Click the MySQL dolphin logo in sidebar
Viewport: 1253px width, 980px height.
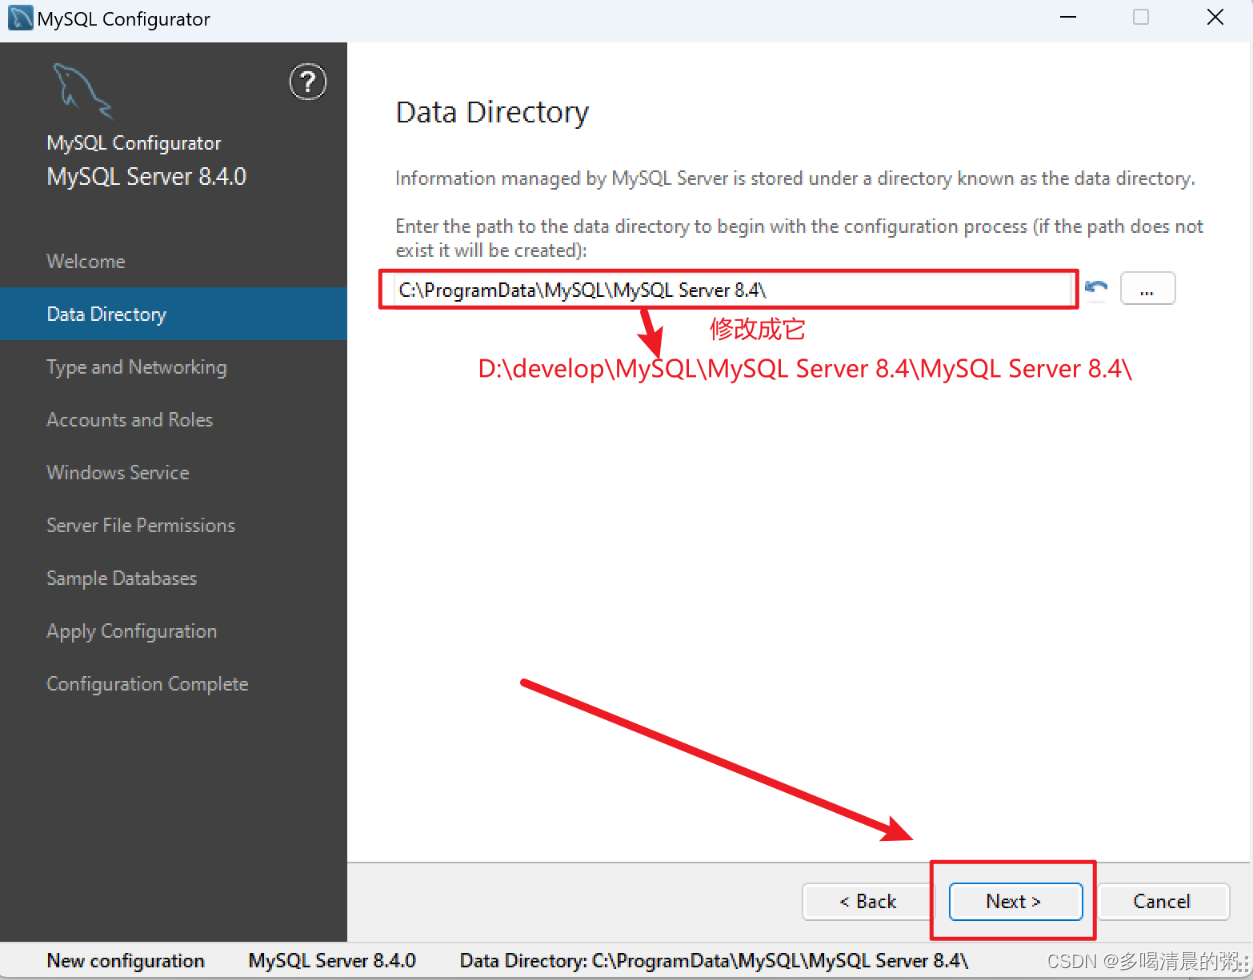(x=83, y=91)
